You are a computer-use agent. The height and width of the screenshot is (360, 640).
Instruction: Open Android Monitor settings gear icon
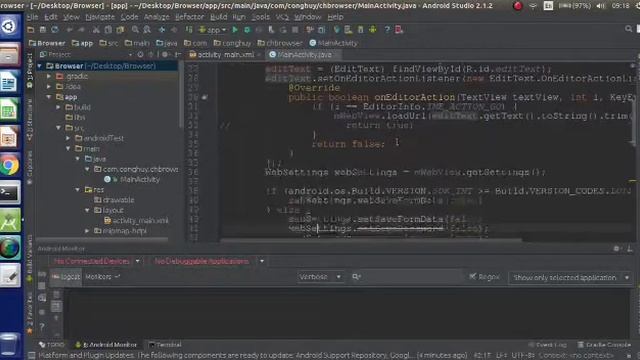coord(617,249)
